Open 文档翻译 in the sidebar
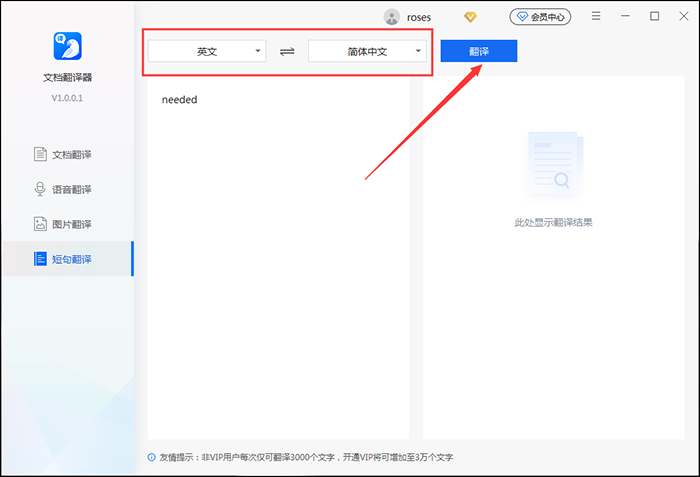The height and width of the screenshot is (477, 700). point(68,155)
